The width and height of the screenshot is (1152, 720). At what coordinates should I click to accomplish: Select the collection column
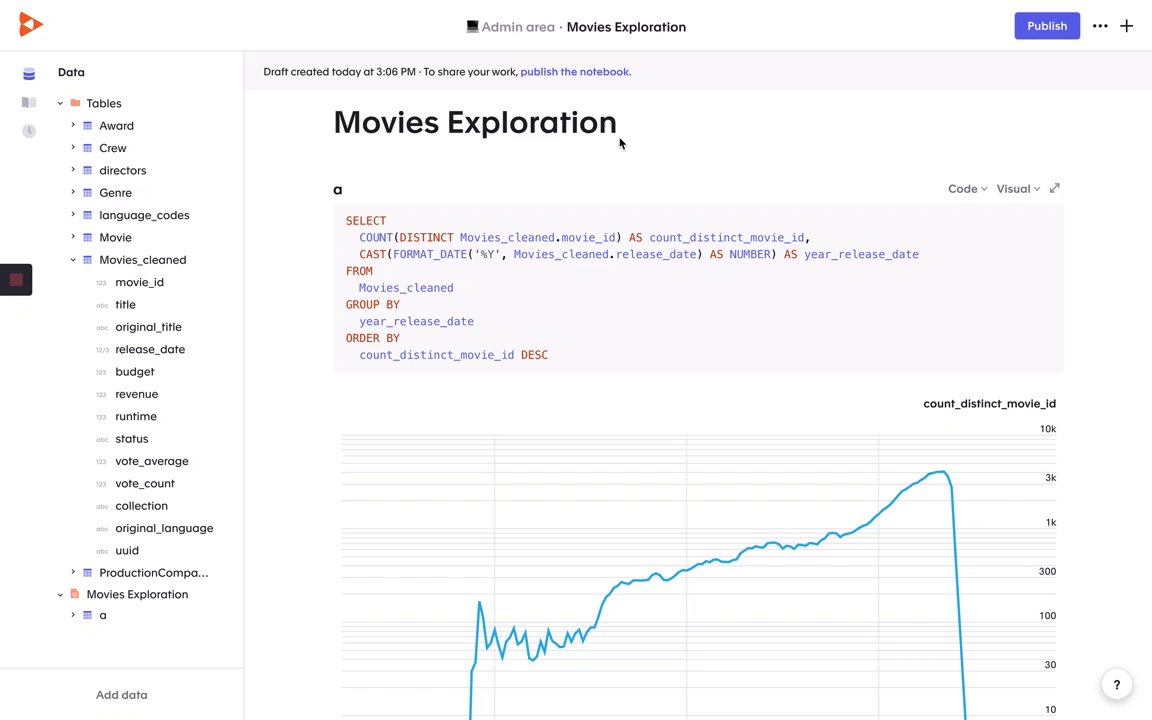click(x=141, y=505)
